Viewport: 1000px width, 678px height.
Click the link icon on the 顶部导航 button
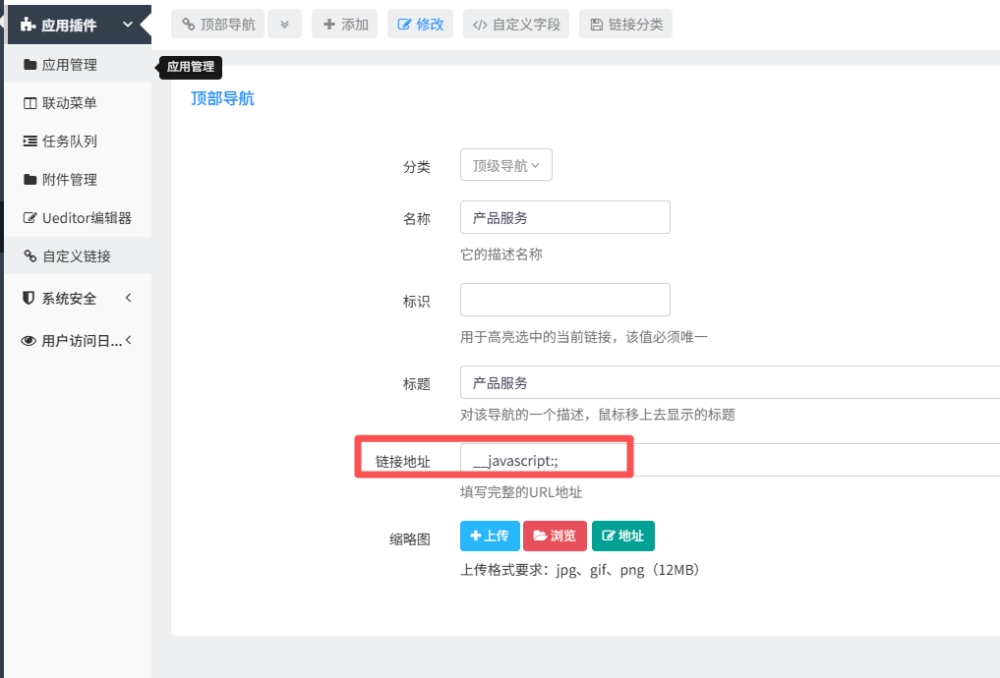coord(188,24)
